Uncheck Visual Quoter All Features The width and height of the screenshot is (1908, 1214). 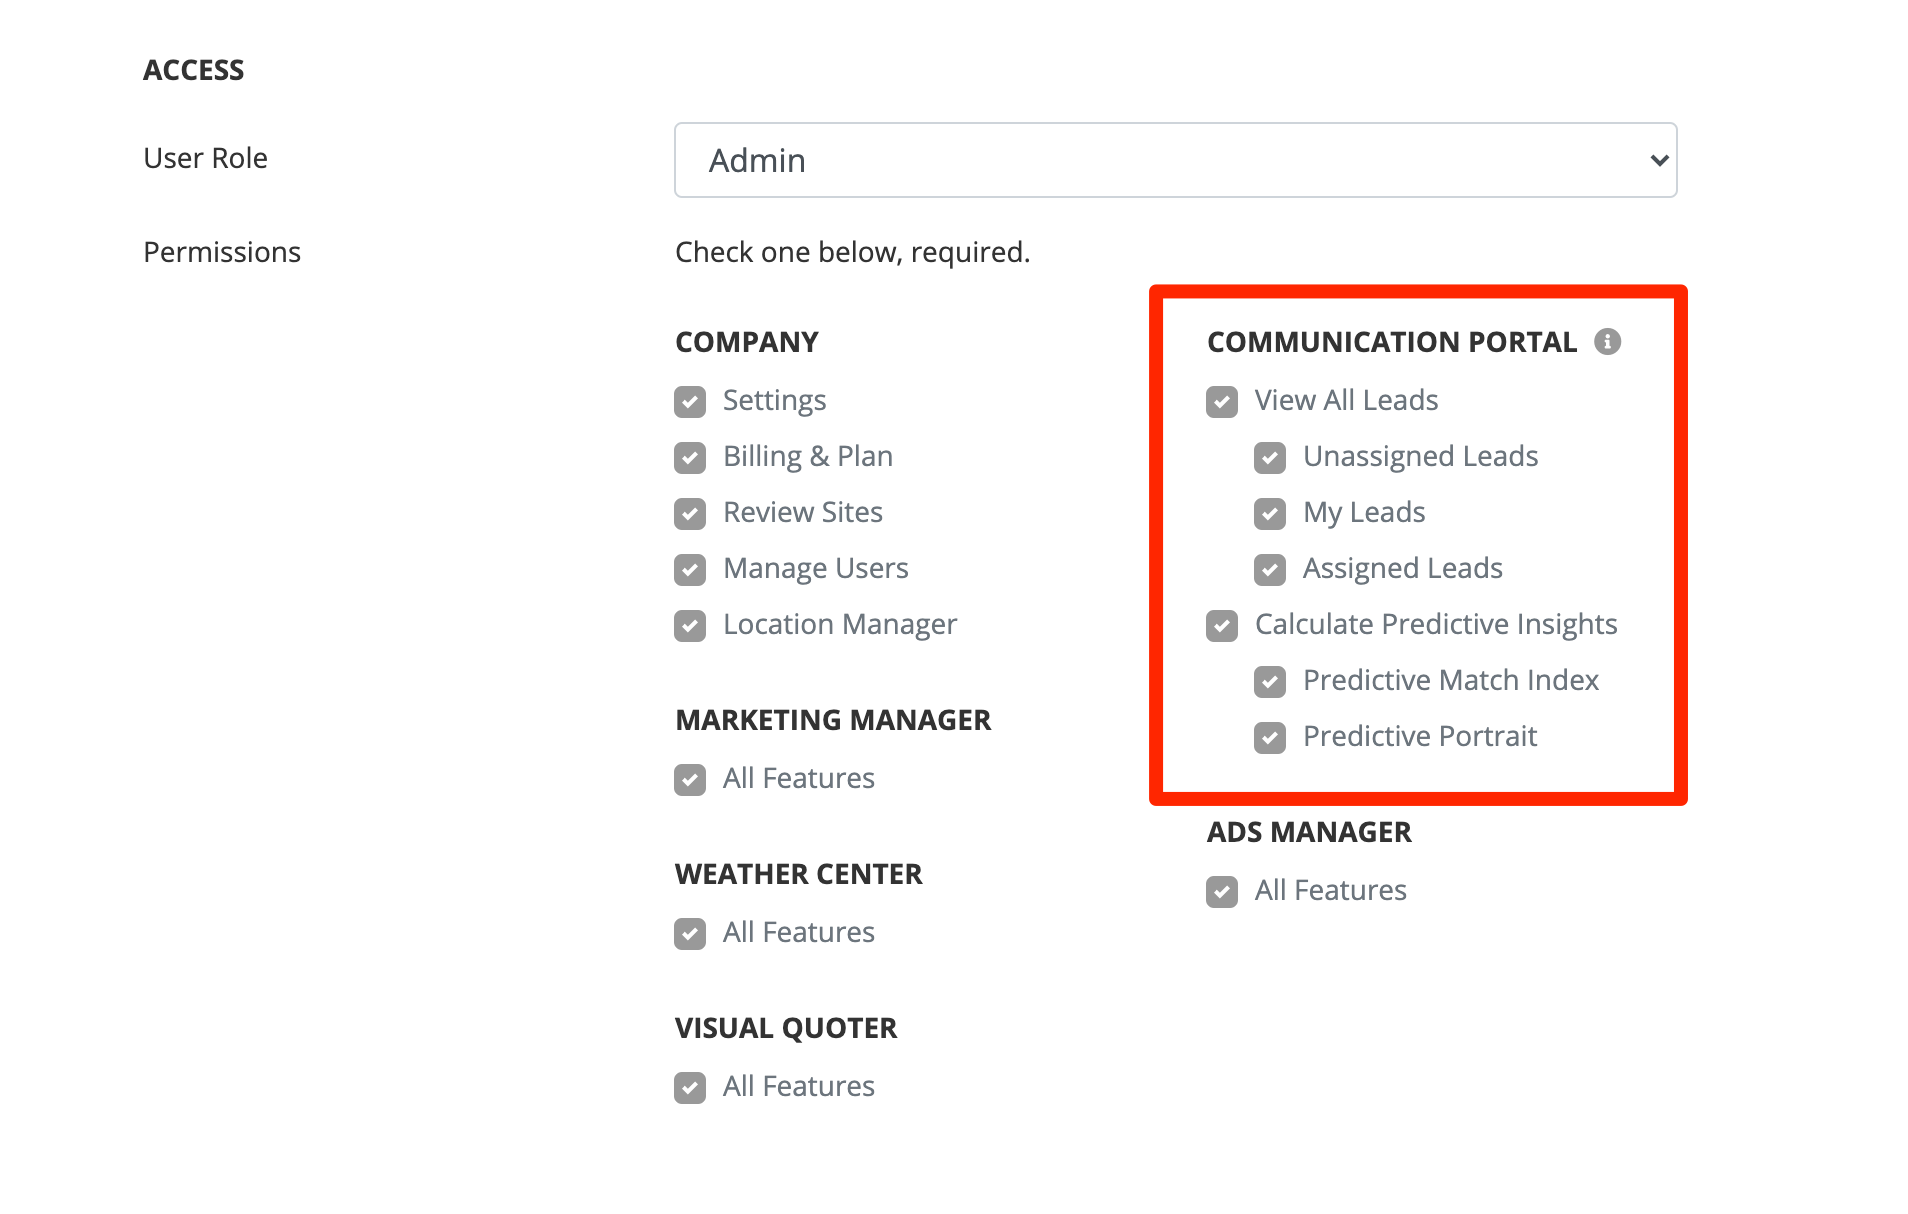coord(690,1088)
